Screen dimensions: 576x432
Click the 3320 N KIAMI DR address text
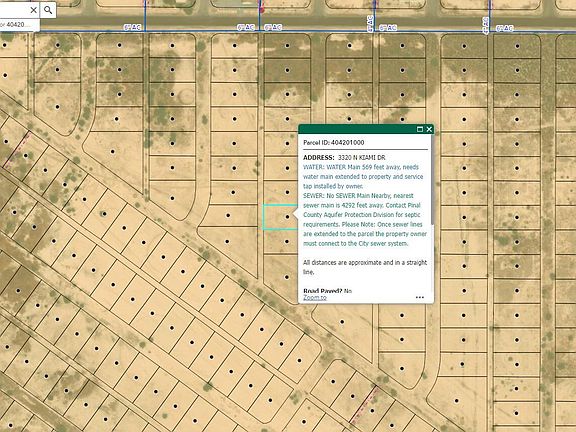coord(361,158)
